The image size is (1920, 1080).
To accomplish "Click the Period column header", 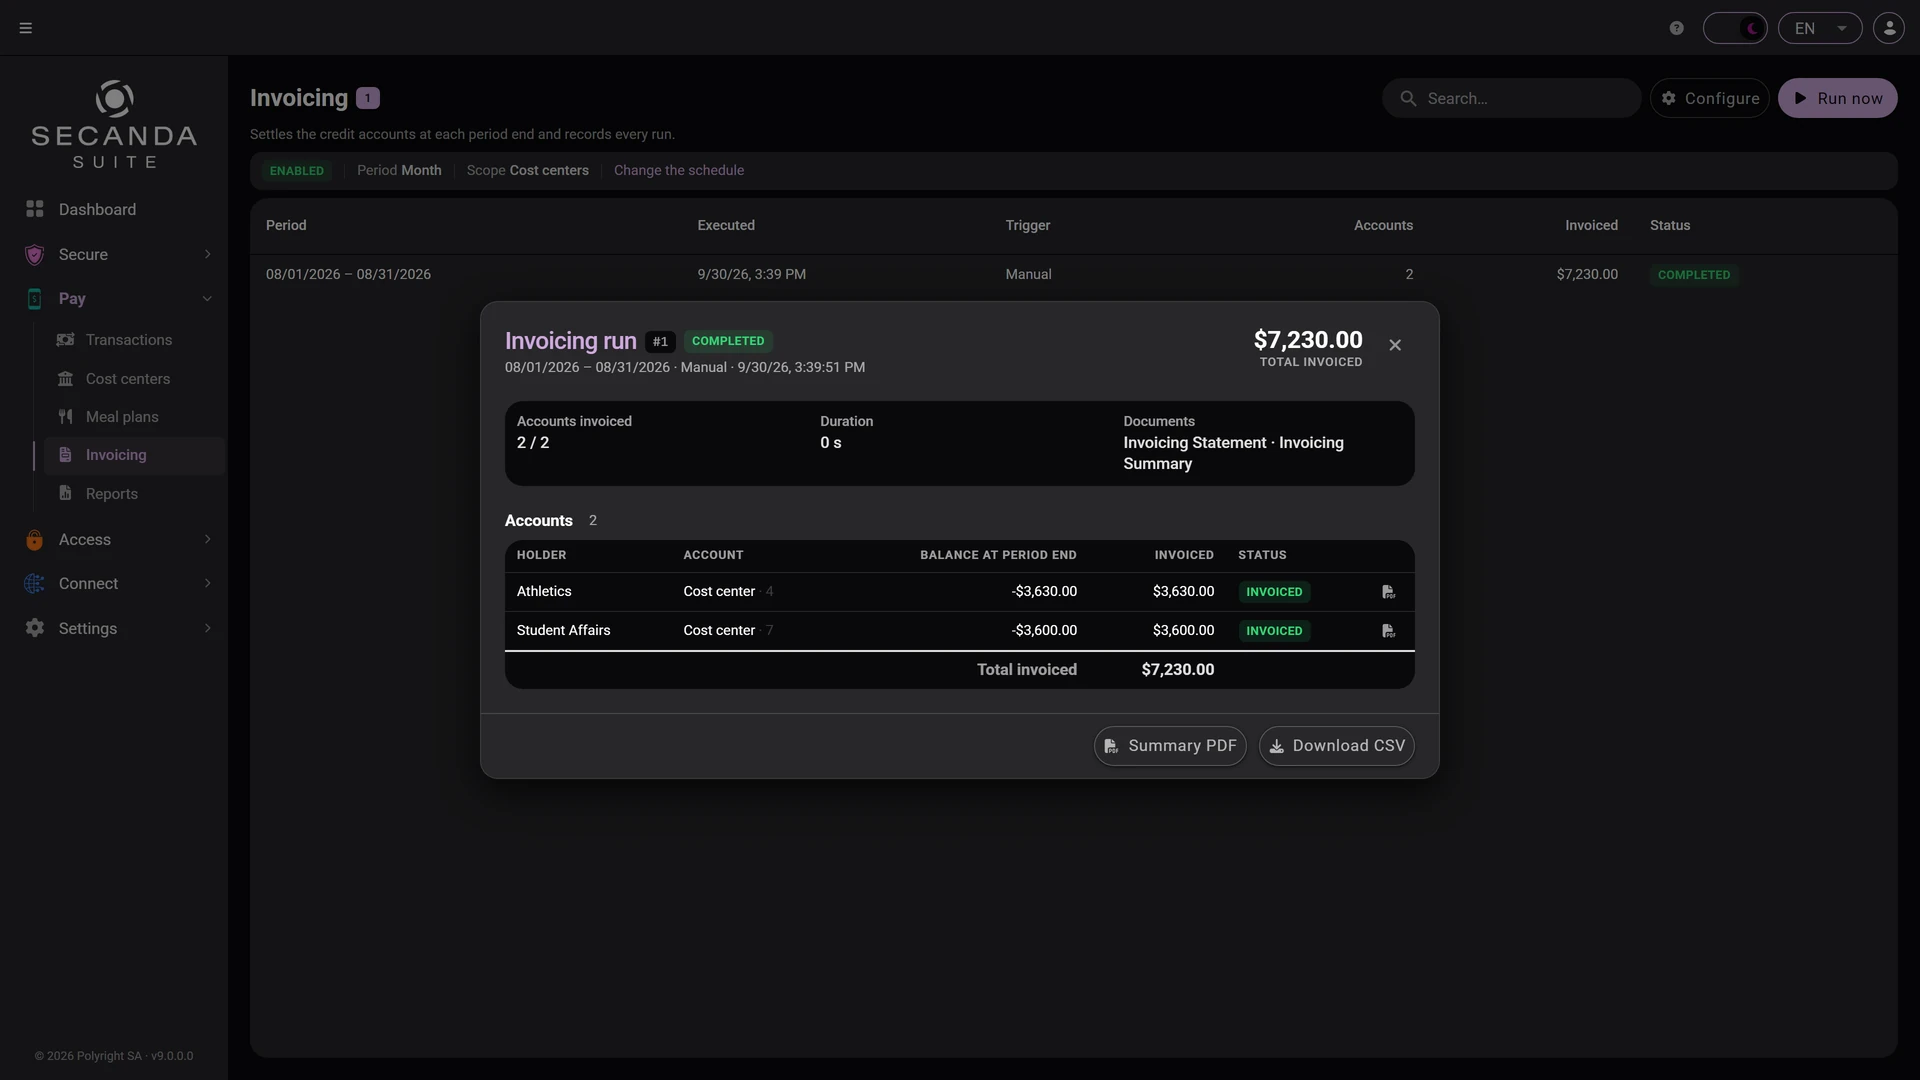I will click(x=286, y=226).
